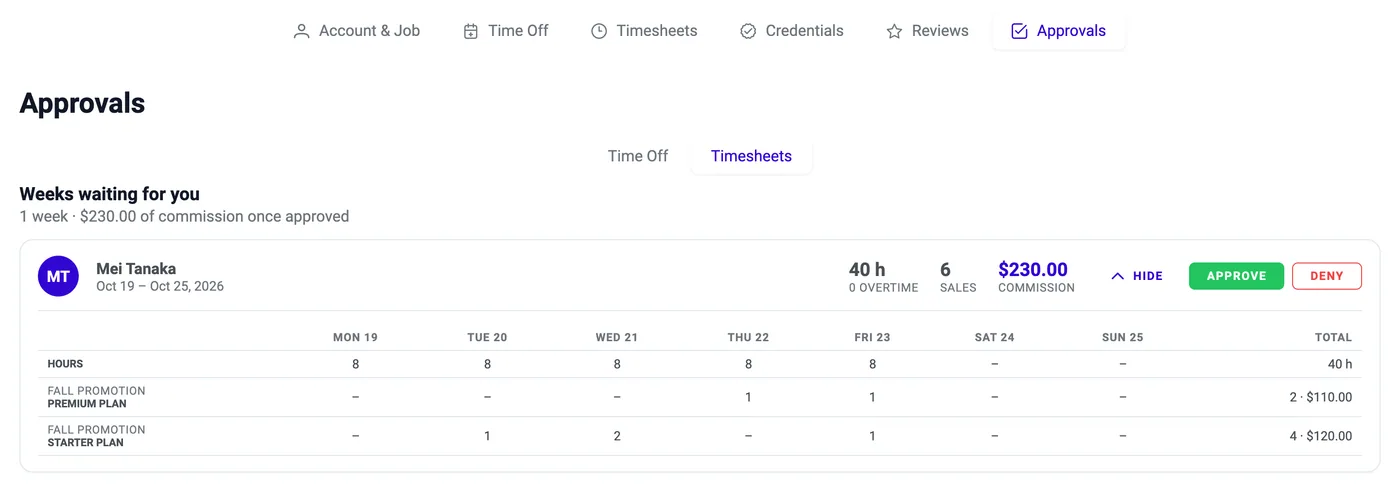Click the clock icon beside Timesheets tab

[x=599, y=31]
